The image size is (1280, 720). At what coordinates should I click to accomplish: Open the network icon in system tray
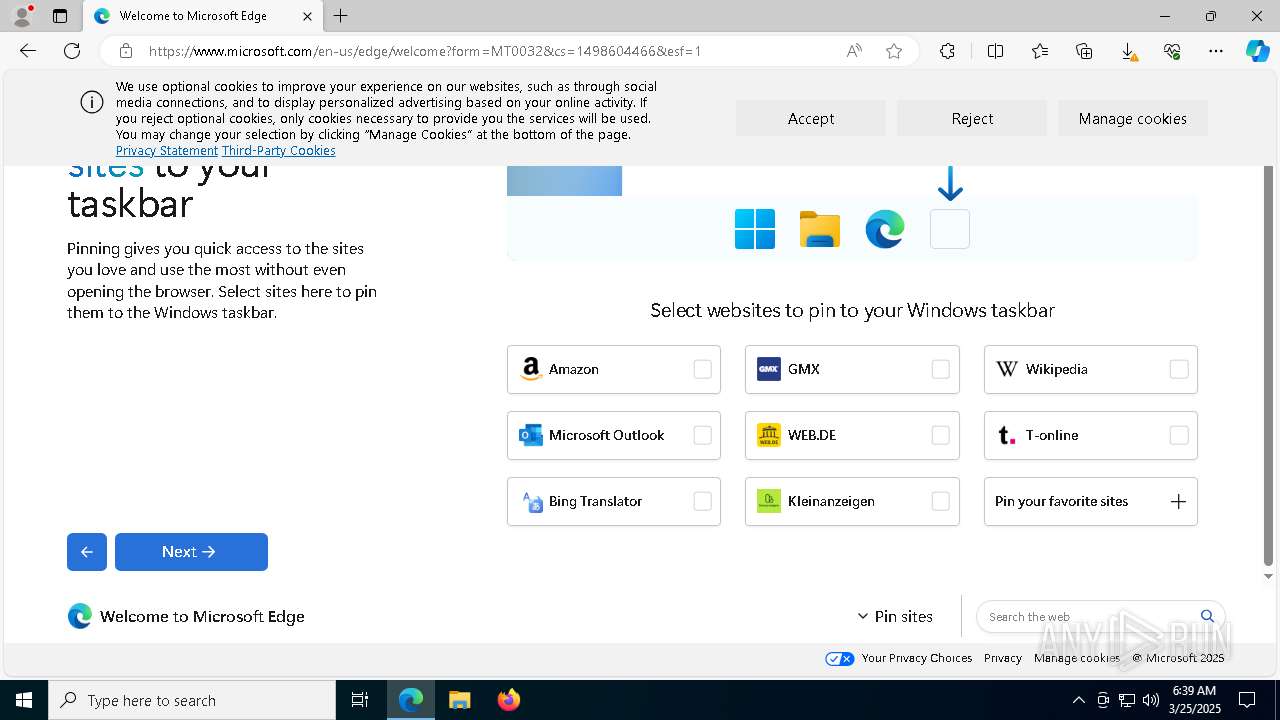click(1126, 700)
